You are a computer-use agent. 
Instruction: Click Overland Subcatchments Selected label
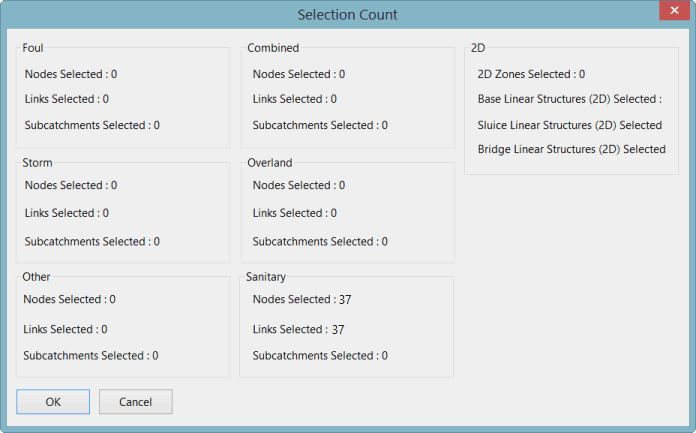(320, 241)
